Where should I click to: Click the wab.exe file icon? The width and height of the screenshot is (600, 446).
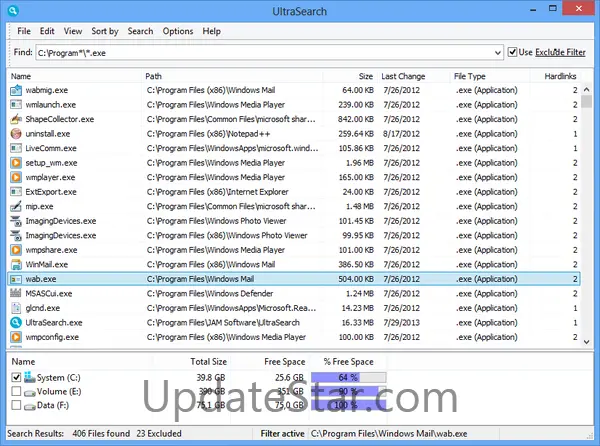tap(16, 279)
